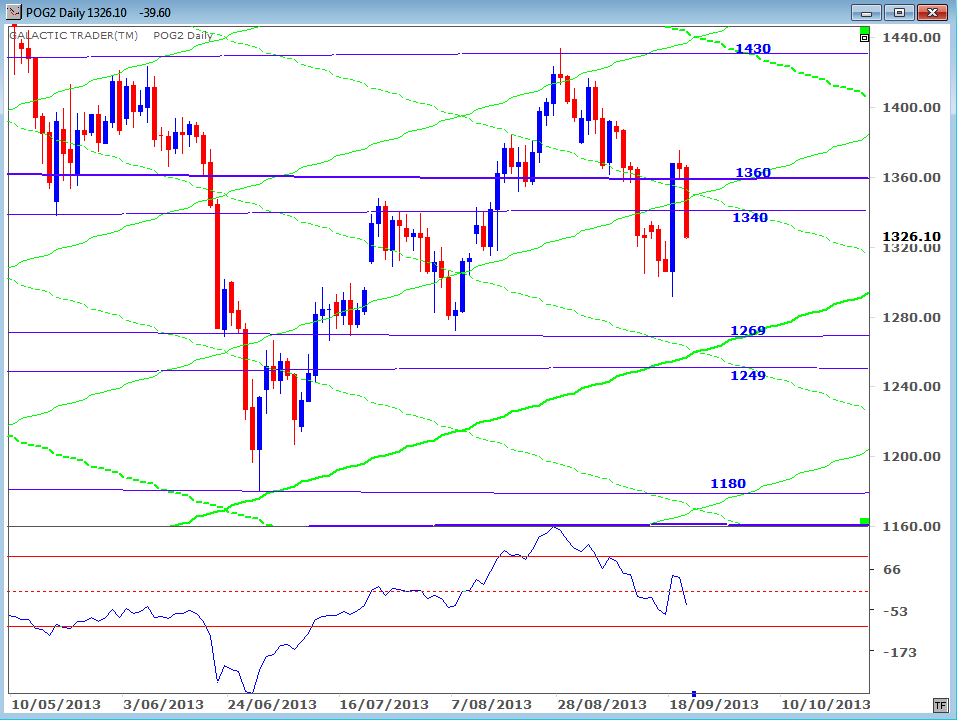Select the 1269 price level label
The height and width of the screenshot is (720, 957).
pyautogui.click(x=748, y=331)
